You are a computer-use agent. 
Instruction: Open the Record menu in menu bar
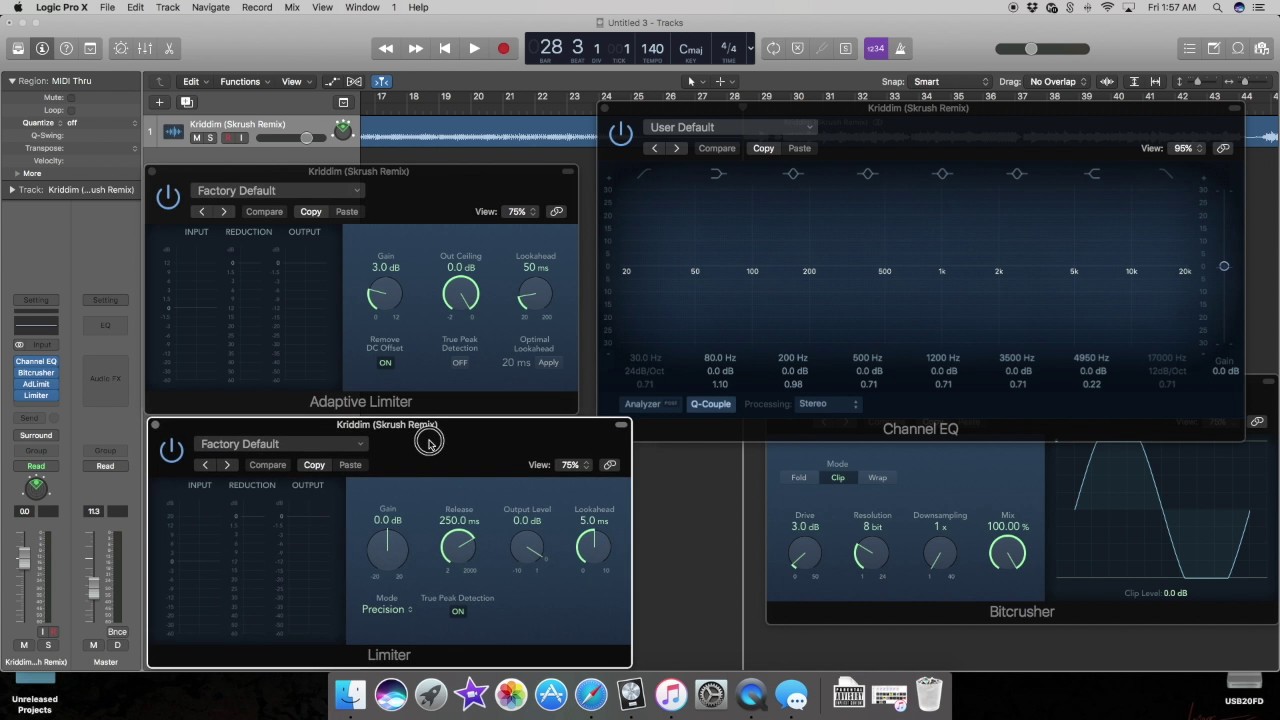[x=257, y=7]
